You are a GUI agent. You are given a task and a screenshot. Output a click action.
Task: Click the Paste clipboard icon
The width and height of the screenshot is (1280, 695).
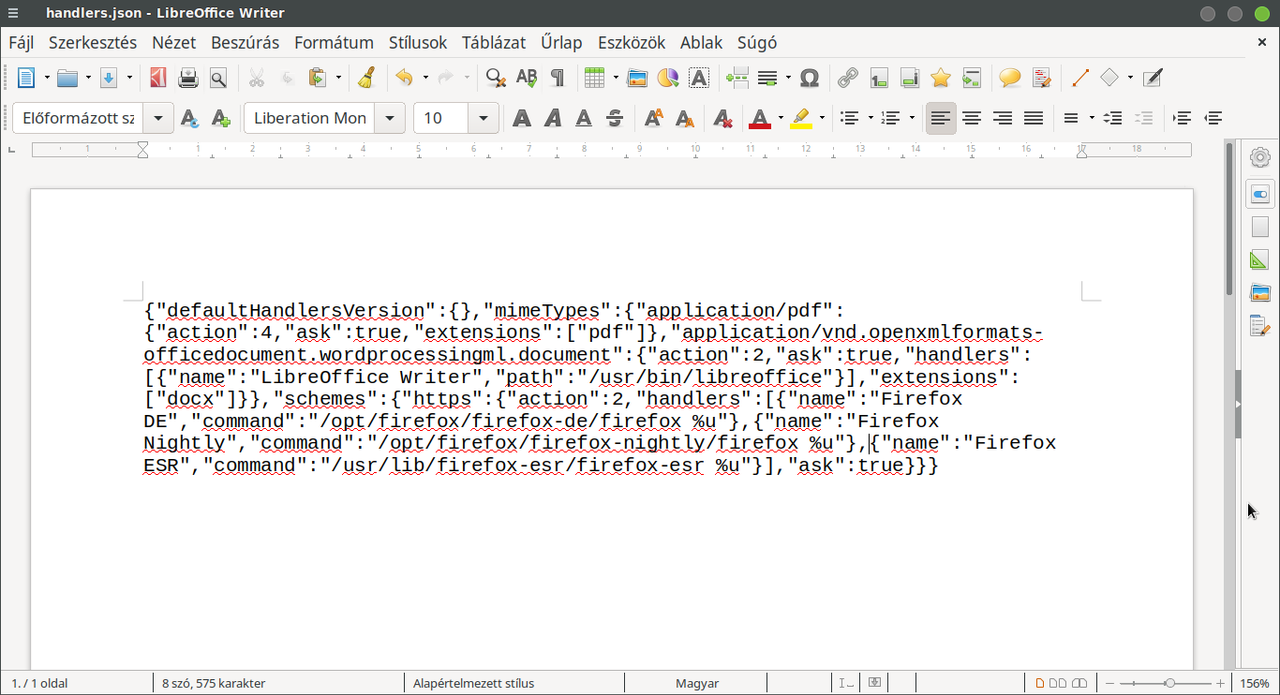point(318,77)
